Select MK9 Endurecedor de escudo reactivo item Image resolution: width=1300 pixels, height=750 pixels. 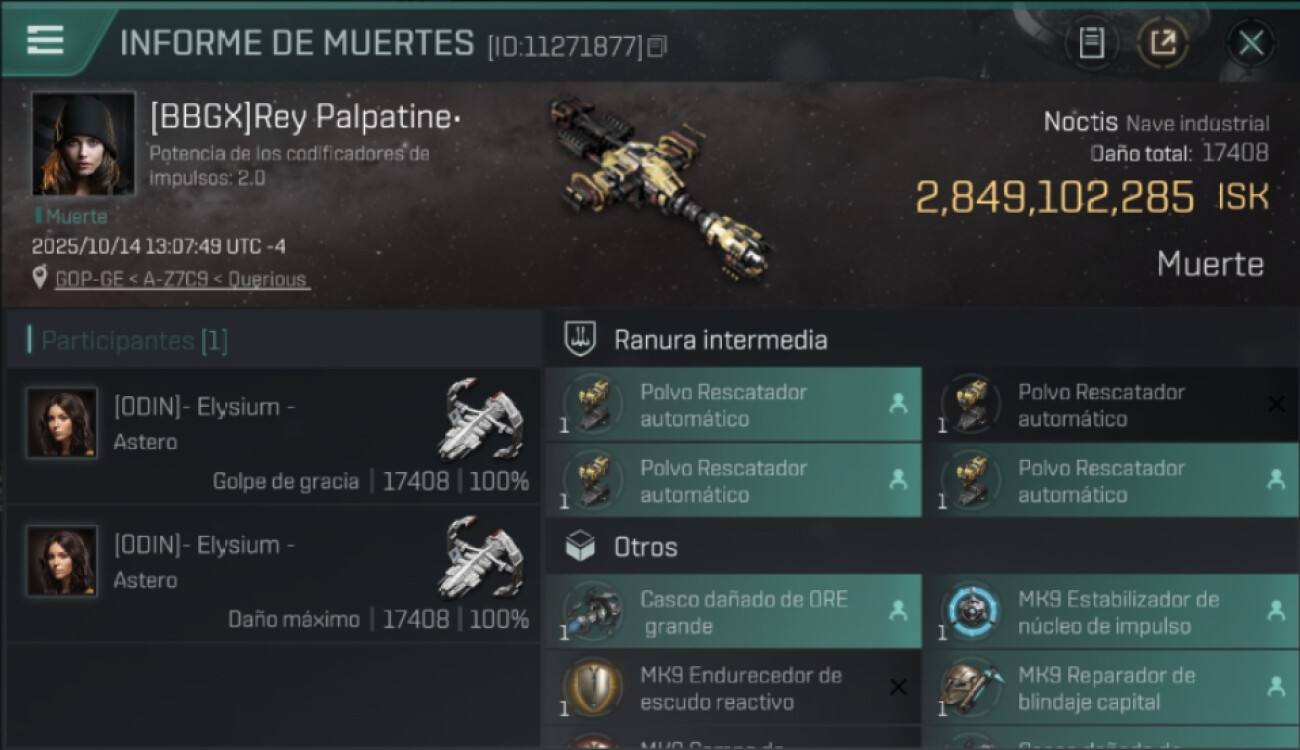[733, 688]
